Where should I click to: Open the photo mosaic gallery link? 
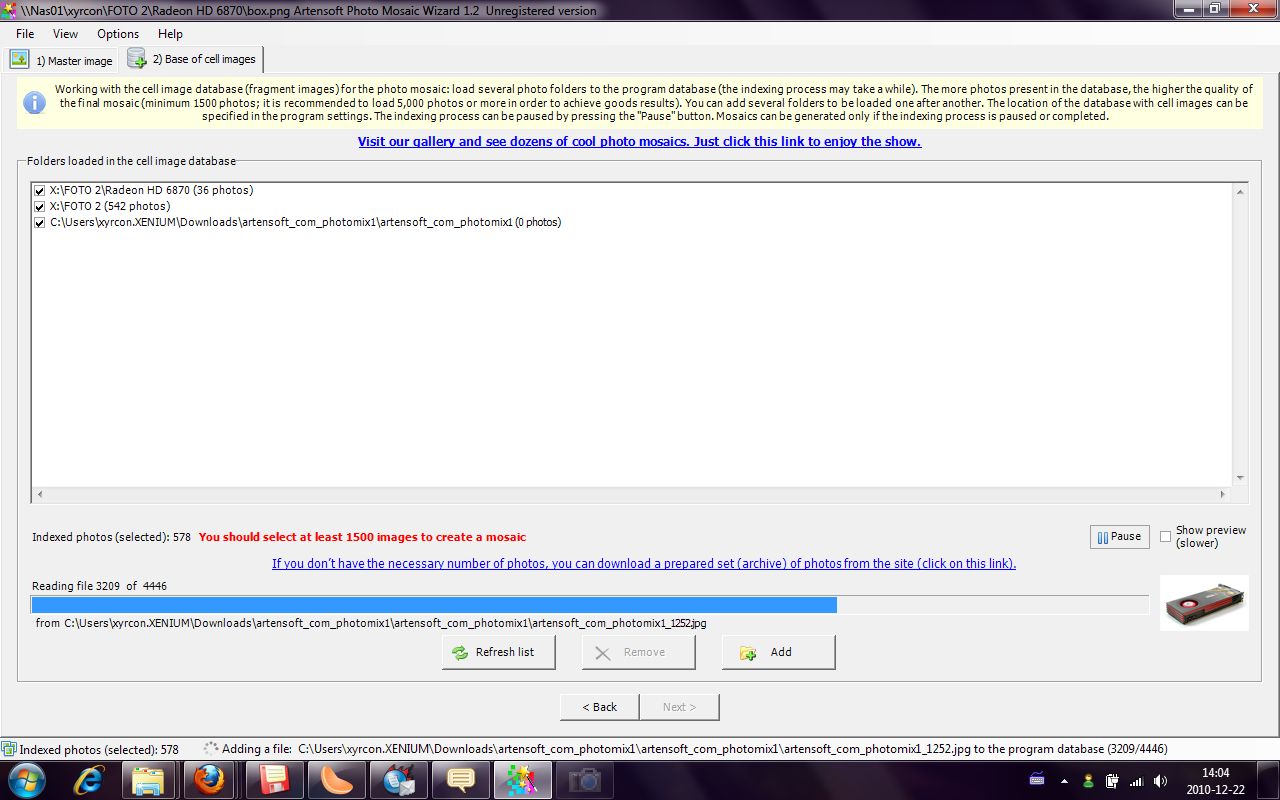[639, 142]
